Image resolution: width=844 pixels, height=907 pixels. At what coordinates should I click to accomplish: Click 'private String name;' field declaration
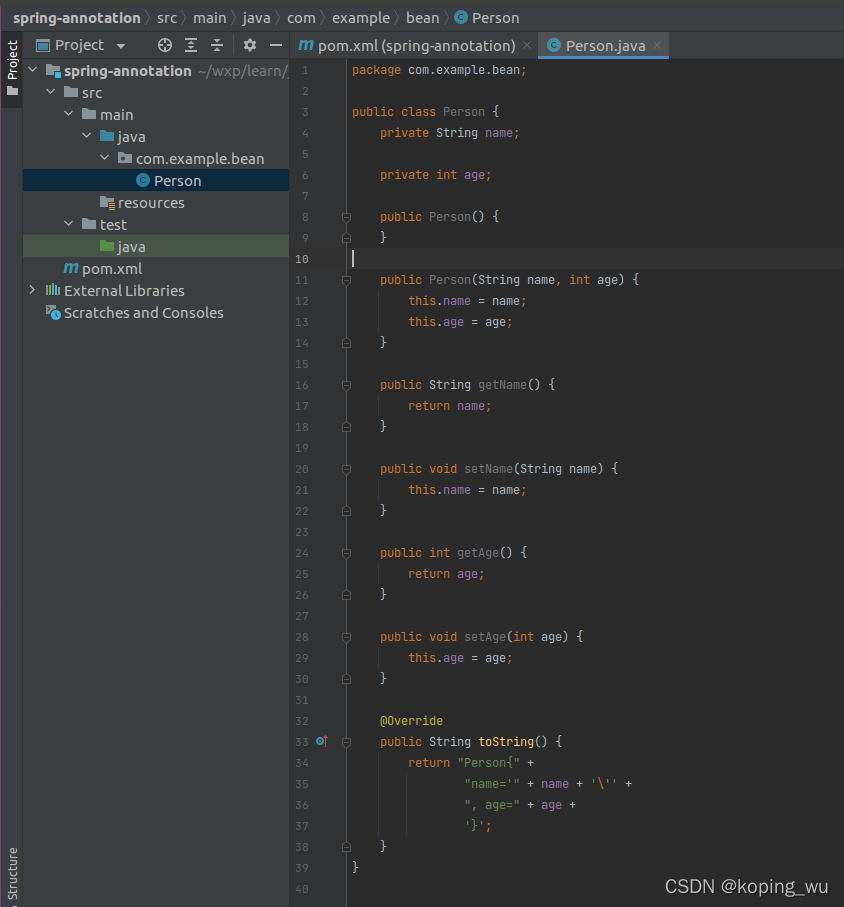pyautogui.click(x=449, y=133)
